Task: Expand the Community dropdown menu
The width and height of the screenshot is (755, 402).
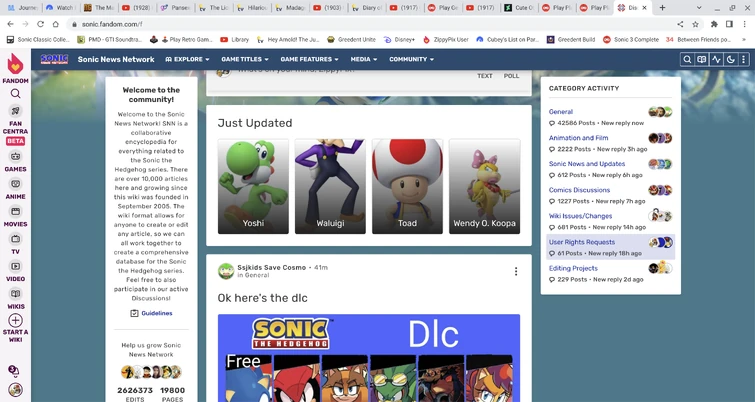Action: pos(412,59)
